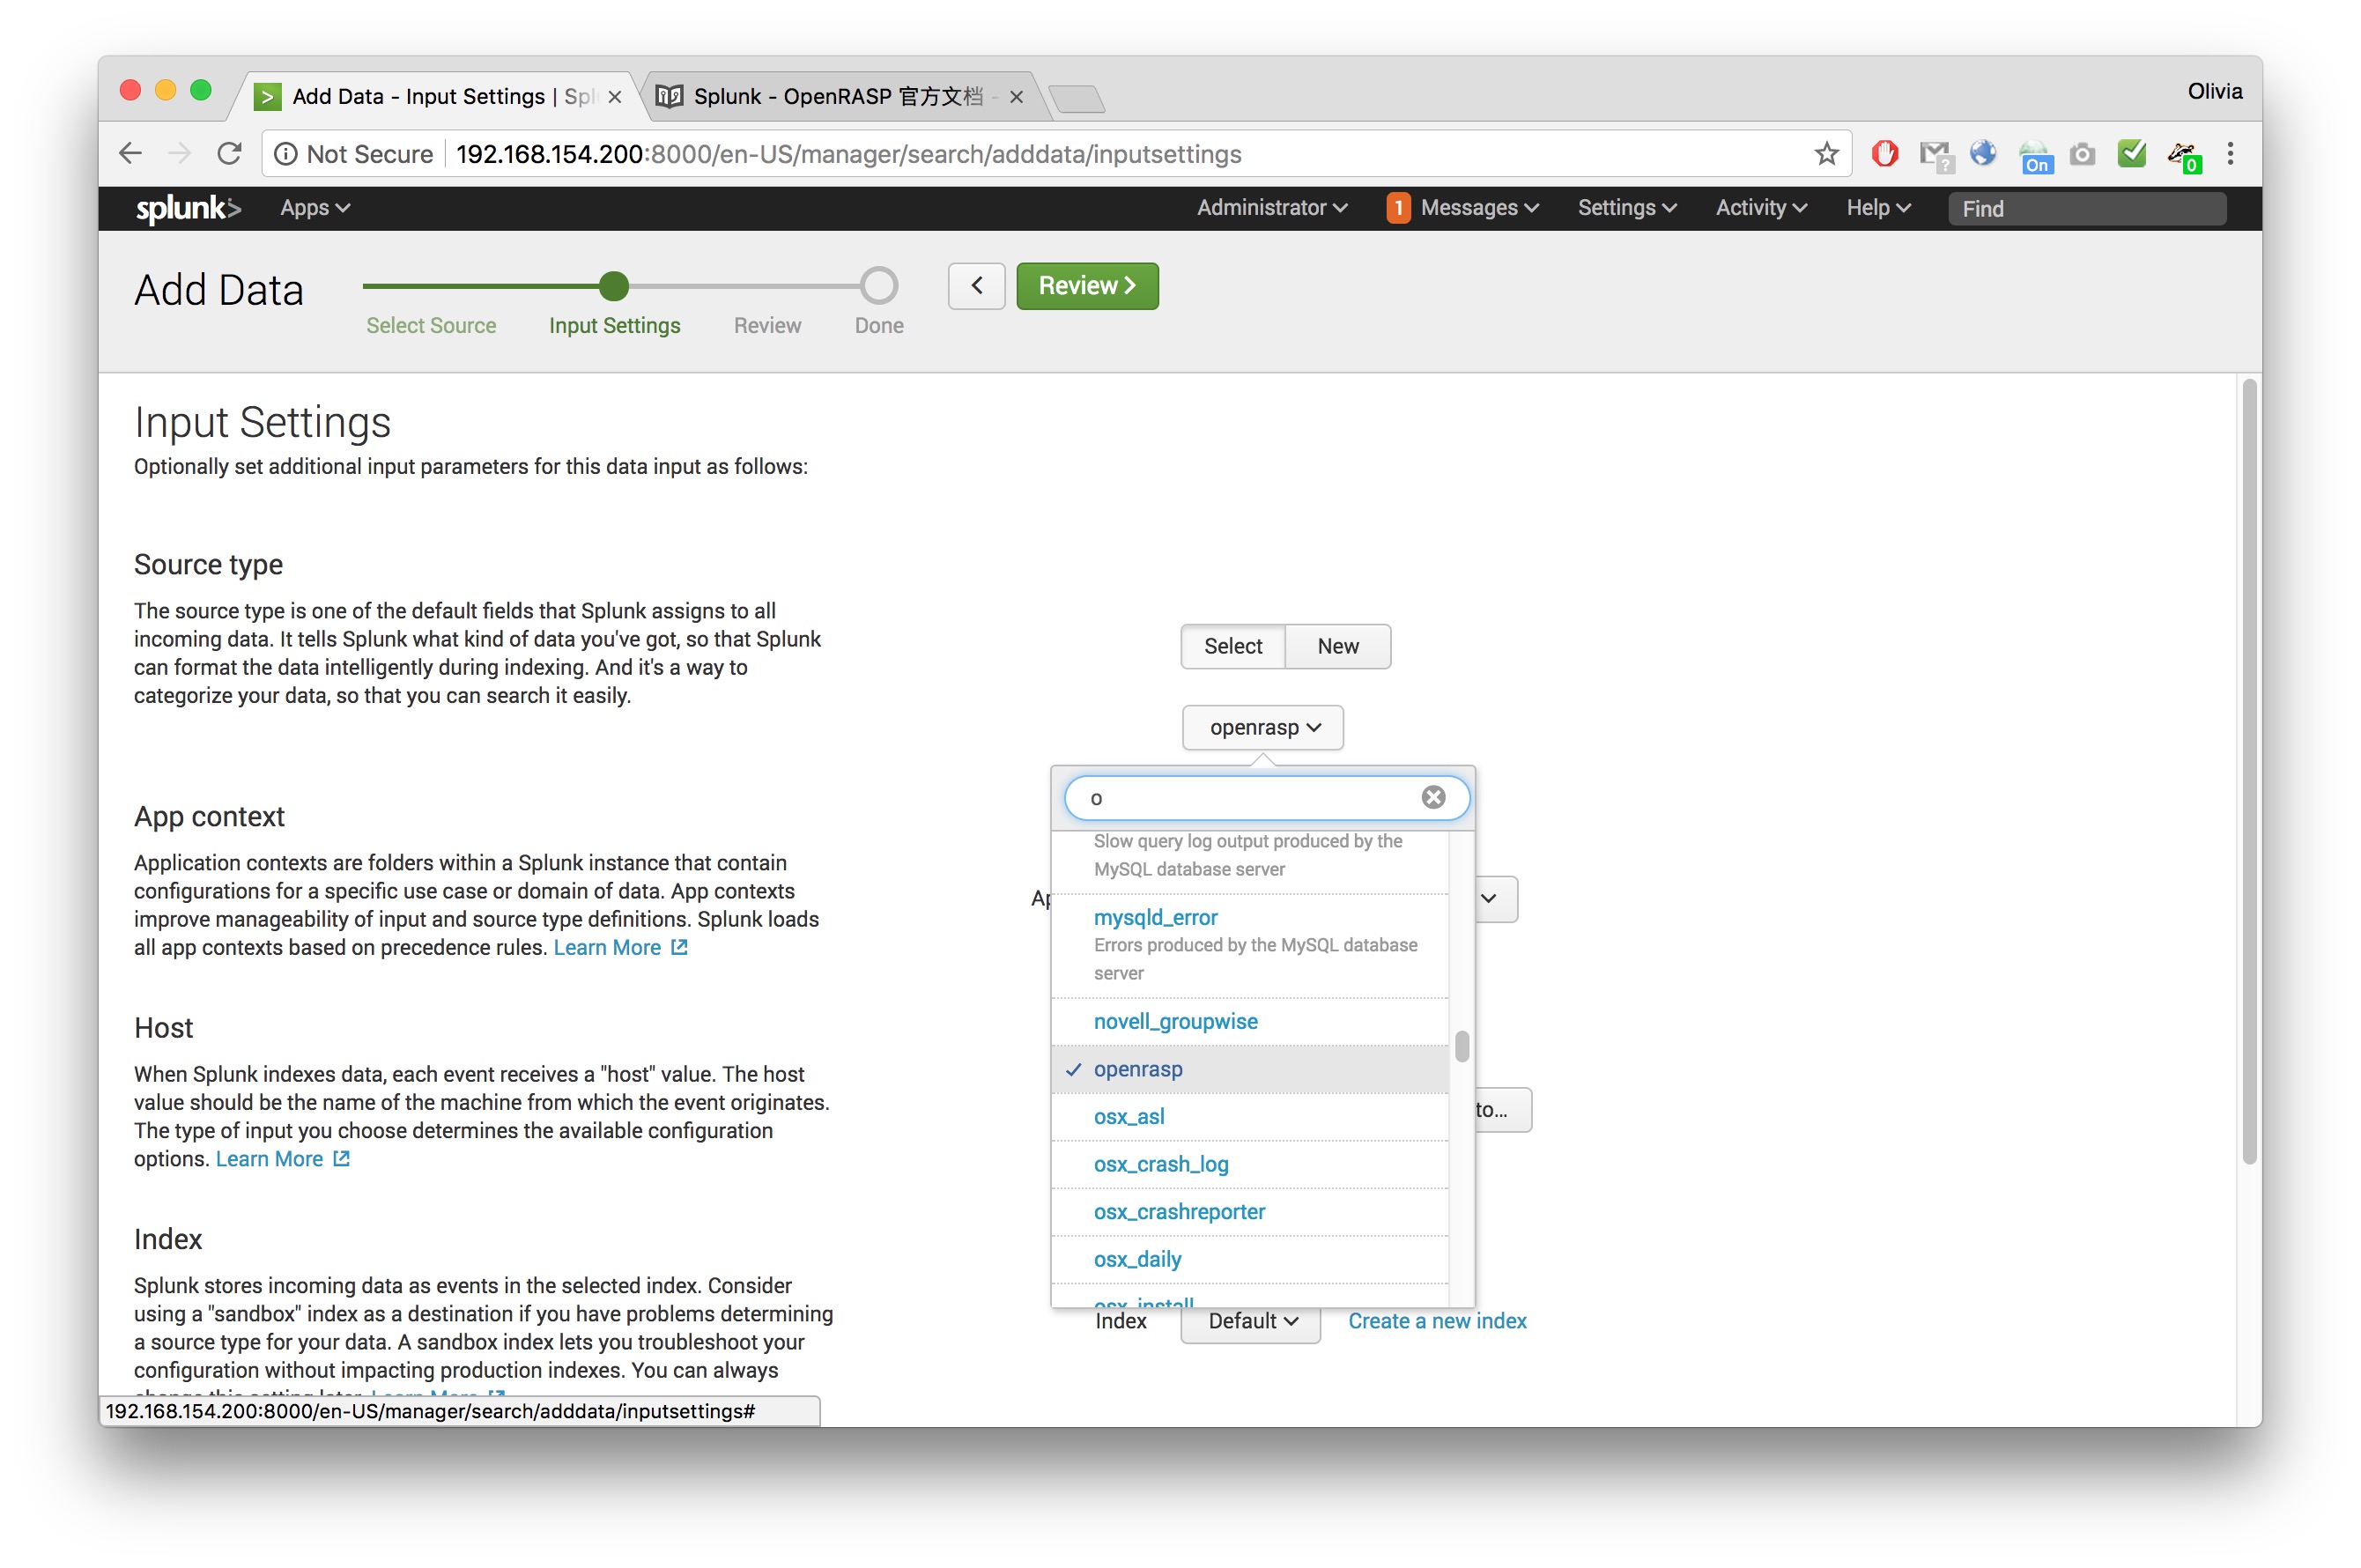
Task: Select openrasp from the sourcetype list
Action: click(1139, 1068)
